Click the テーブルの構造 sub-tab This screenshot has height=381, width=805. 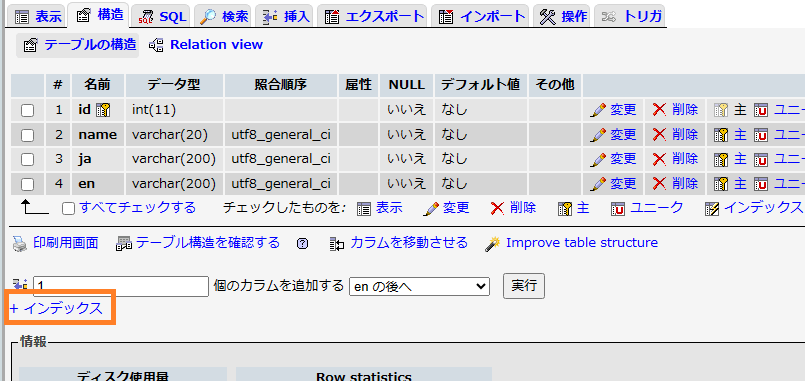(79, 45)
